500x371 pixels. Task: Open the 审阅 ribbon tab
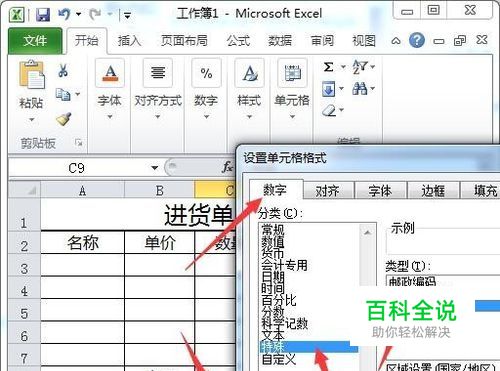[x=322, y=41]
